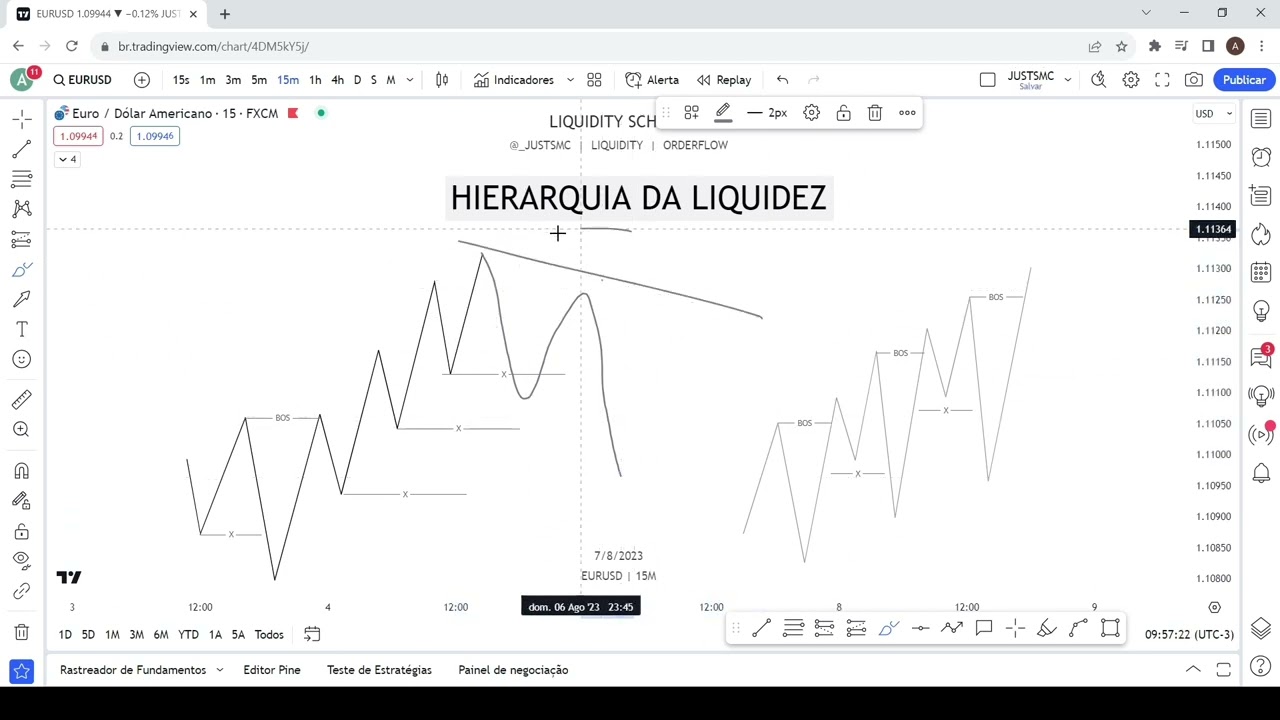Select the ruler measure tool

click(x=22, y=400)
